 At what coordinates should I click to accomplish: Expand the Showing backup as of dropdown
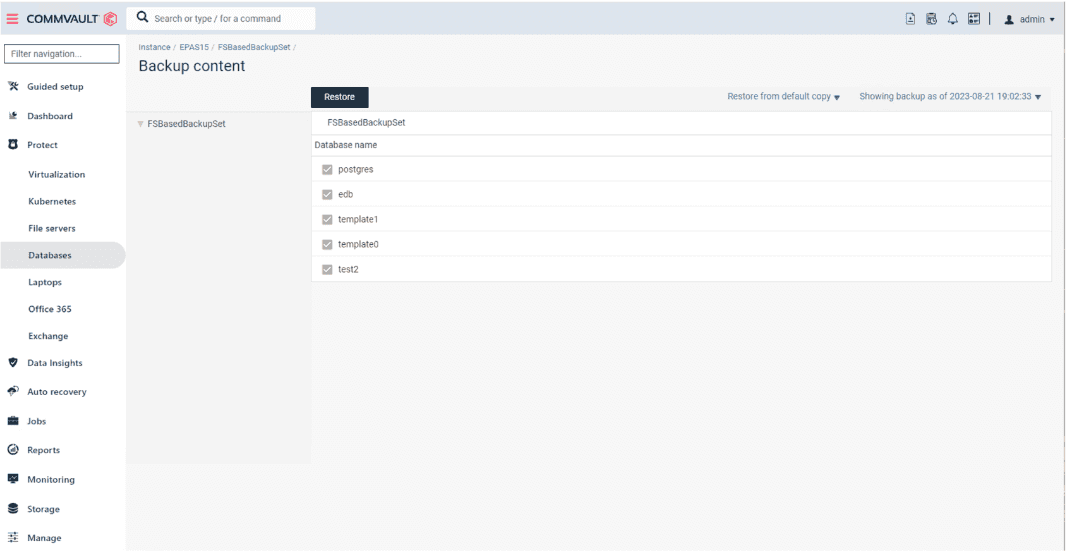pos(950,97)
